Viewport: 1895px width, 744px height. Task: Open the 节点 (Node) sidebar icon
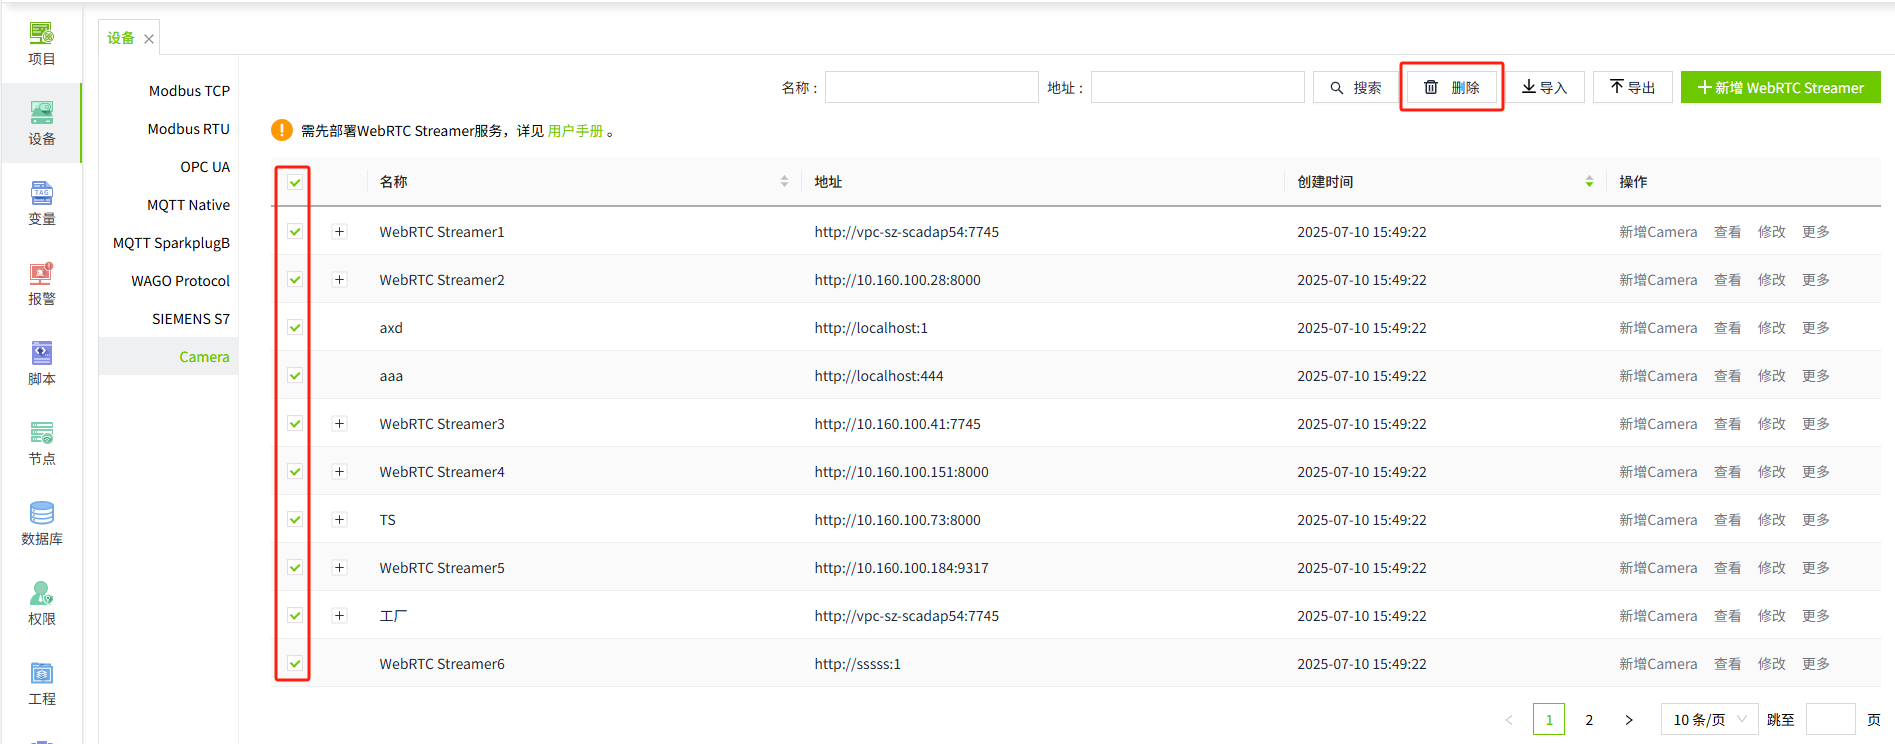tap(41, 444)
